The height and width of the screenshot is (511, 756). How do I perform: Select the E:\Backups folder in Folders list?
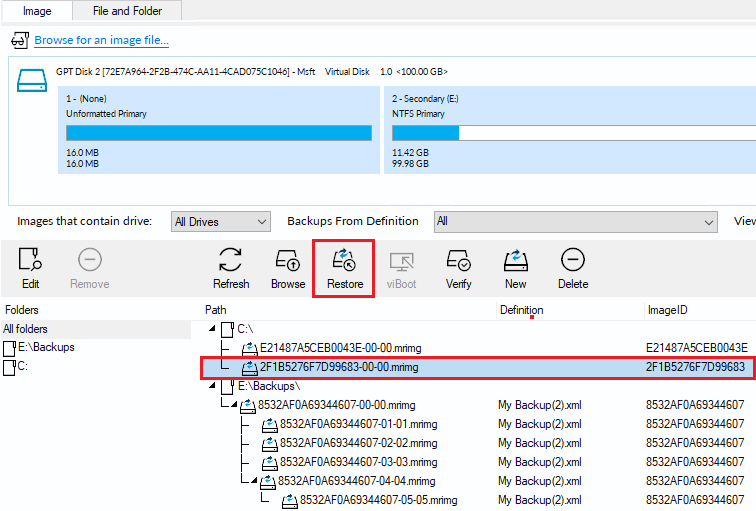(46, 348)
